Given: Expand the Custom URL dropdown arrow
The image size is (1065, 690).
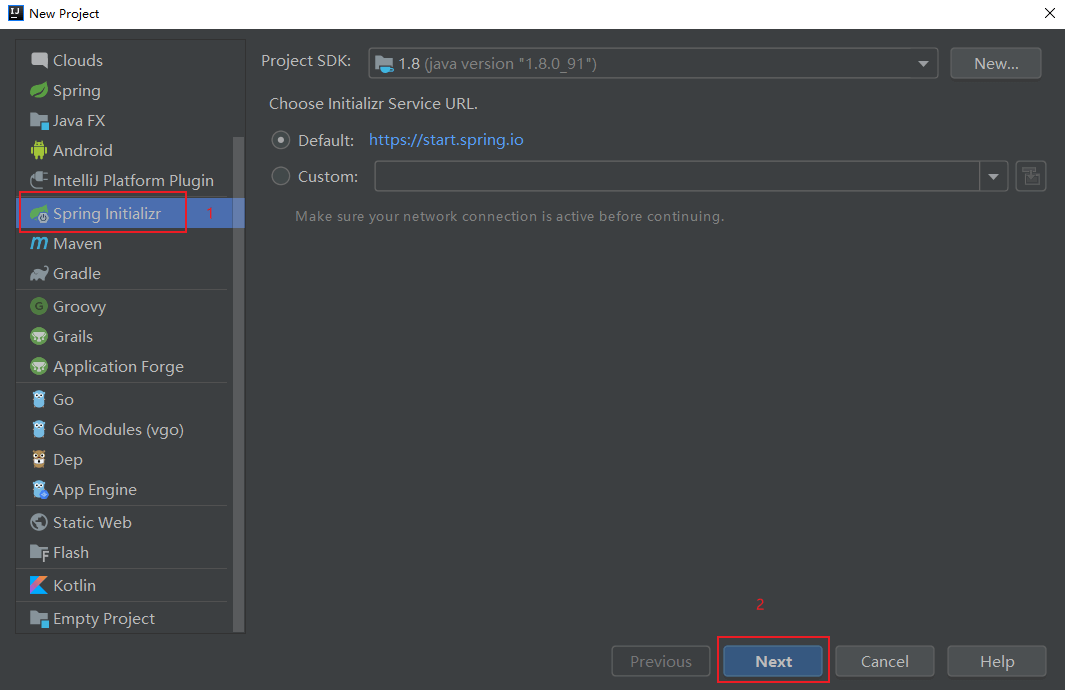Looking at the screenshot, I should coord(993,176).
